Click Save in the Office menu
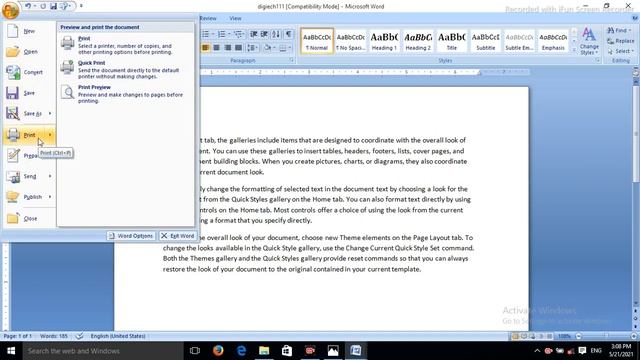 [29, 93]
